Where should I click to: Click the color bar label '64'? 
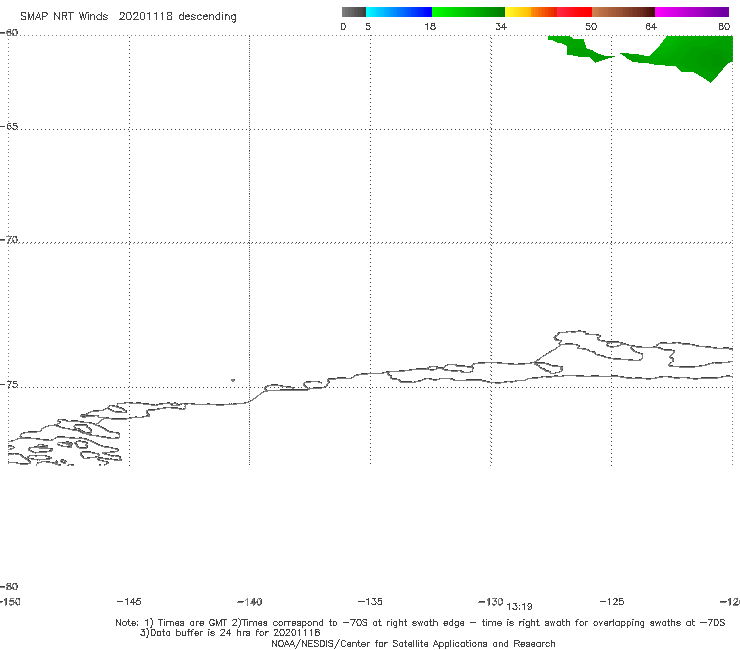point(651,27)
